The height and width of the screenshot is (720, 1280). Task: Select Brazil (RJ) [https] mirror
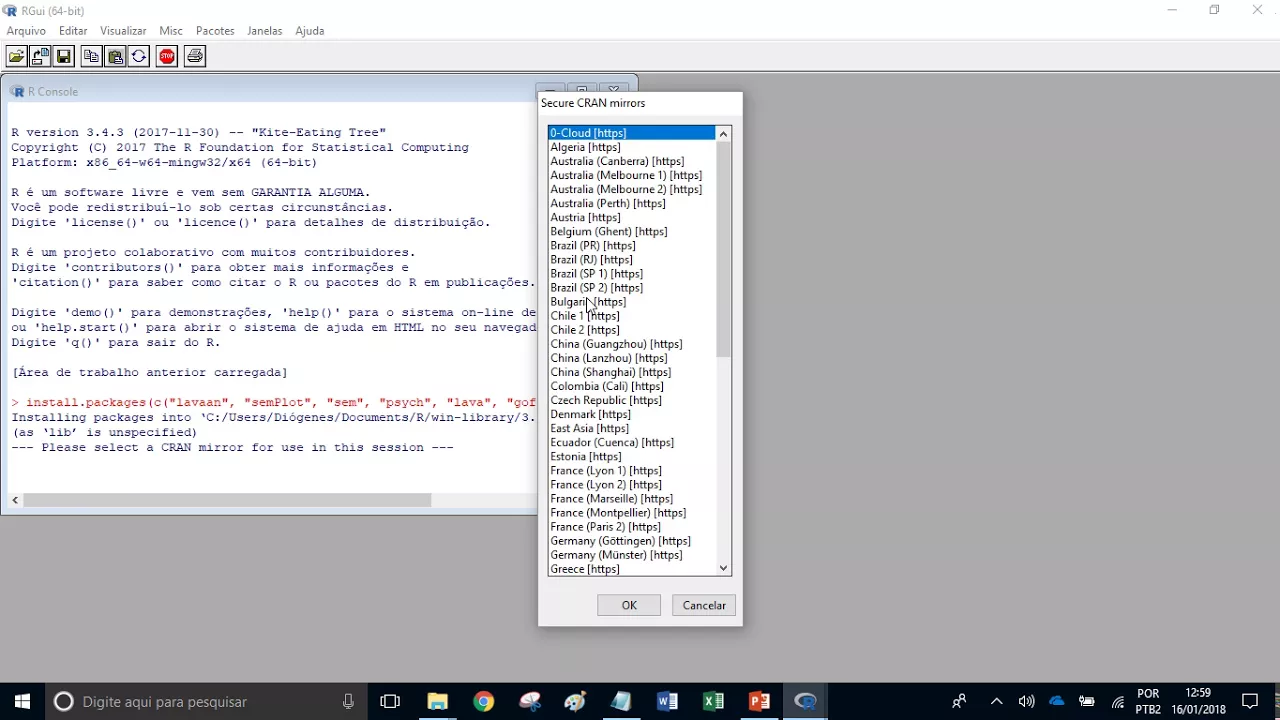pos(631,259)
